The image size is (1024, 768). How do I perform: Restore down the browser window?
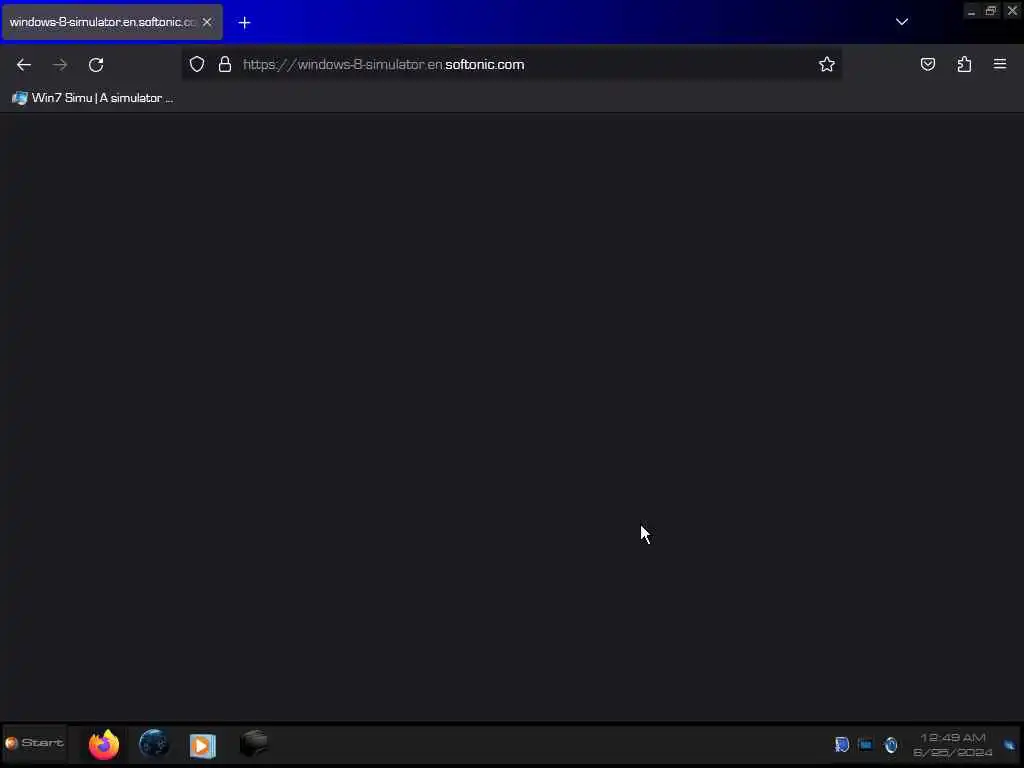(991, 11)
